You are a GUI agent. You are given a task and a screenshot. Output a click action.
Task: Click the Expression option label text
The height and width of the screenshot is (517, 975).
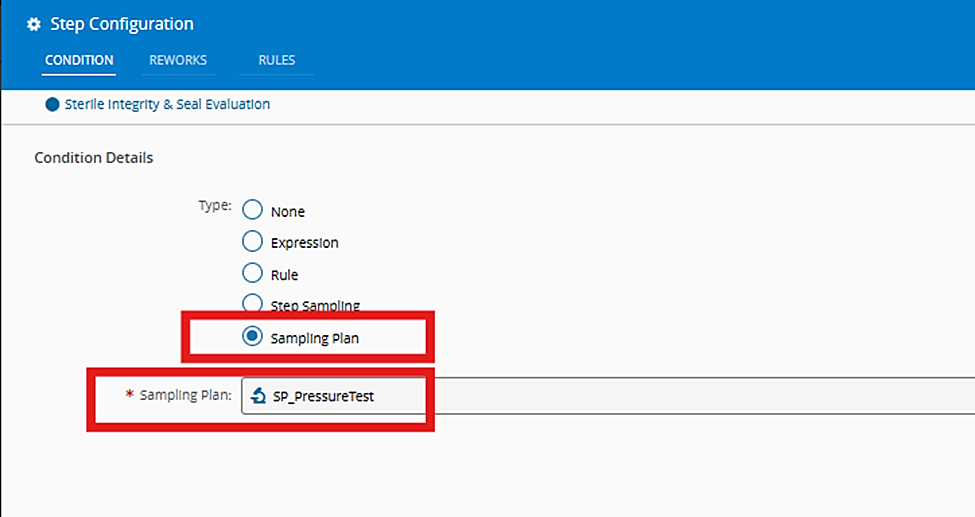pos(304,242)
